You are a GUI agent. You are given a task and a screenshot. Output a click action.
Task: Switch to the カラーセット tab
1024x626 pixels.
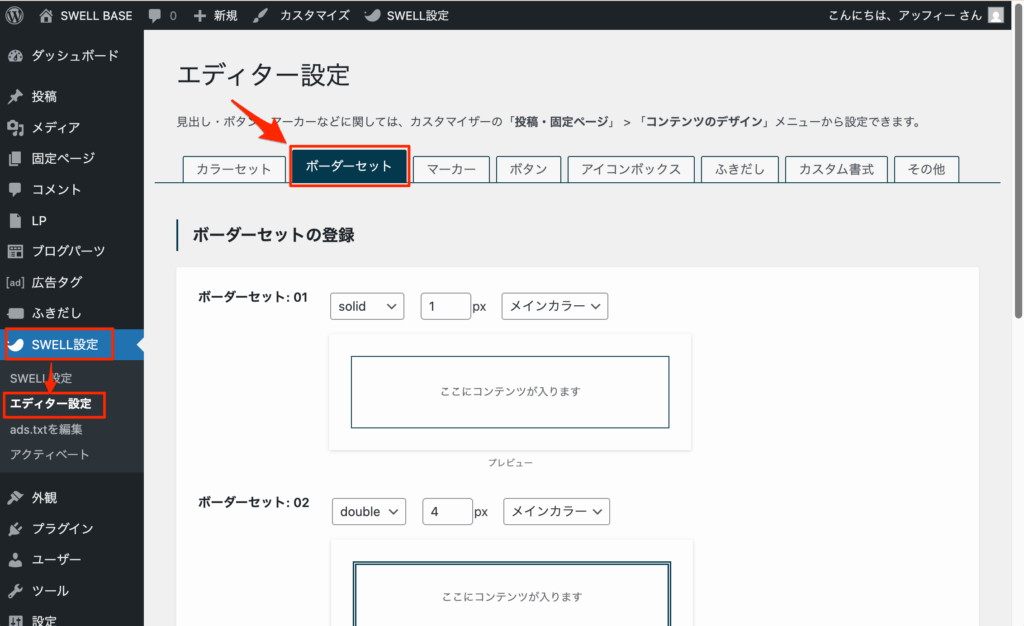click(x=234, y=169)
